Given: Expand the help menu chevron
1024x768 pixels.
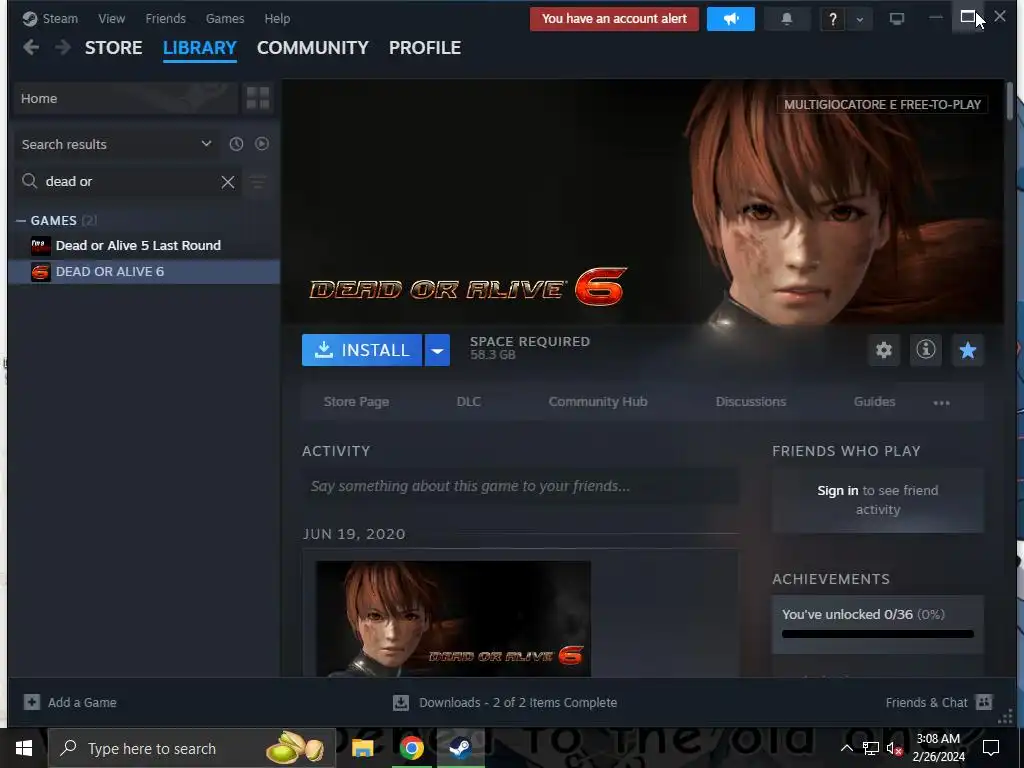Looking at the screenshot, I should point(859,20).
